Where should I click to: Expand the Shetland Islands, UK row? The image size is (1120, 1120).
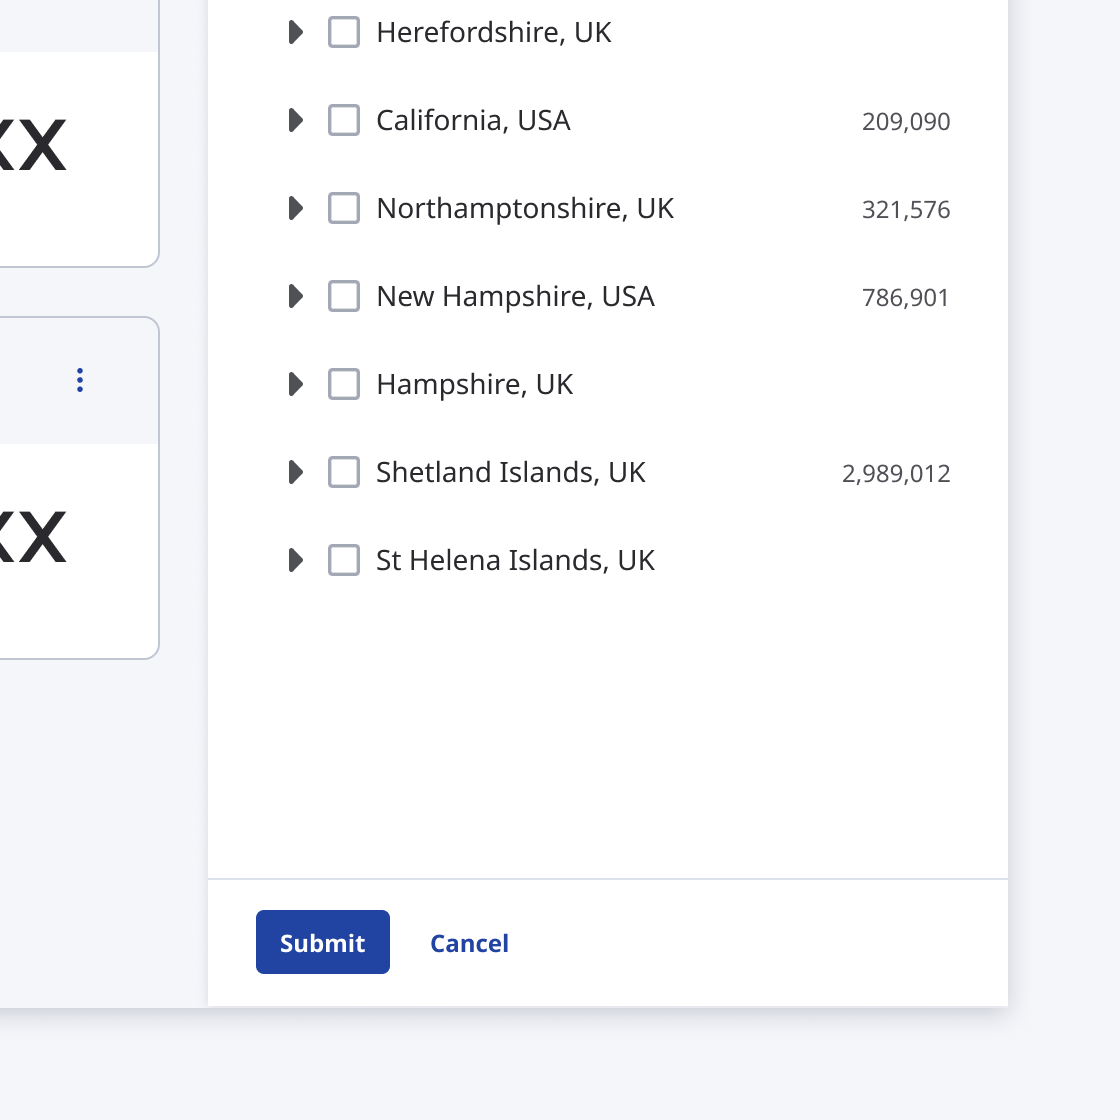(x=296, y=472)
